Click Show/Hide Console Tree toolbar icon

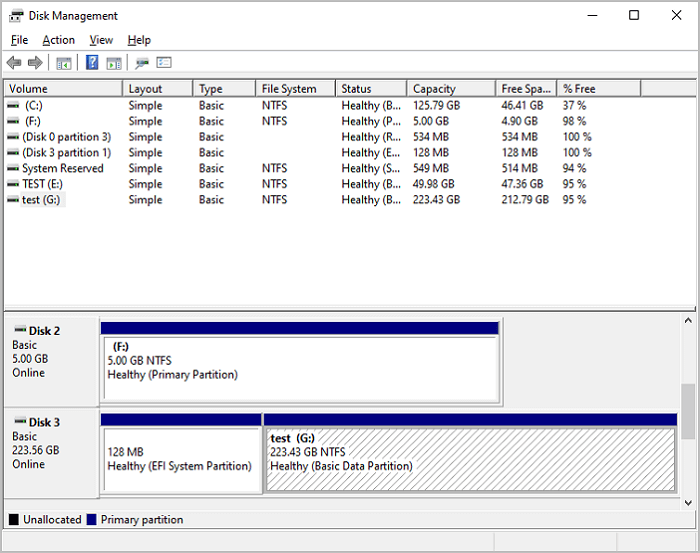pos(63,63)
